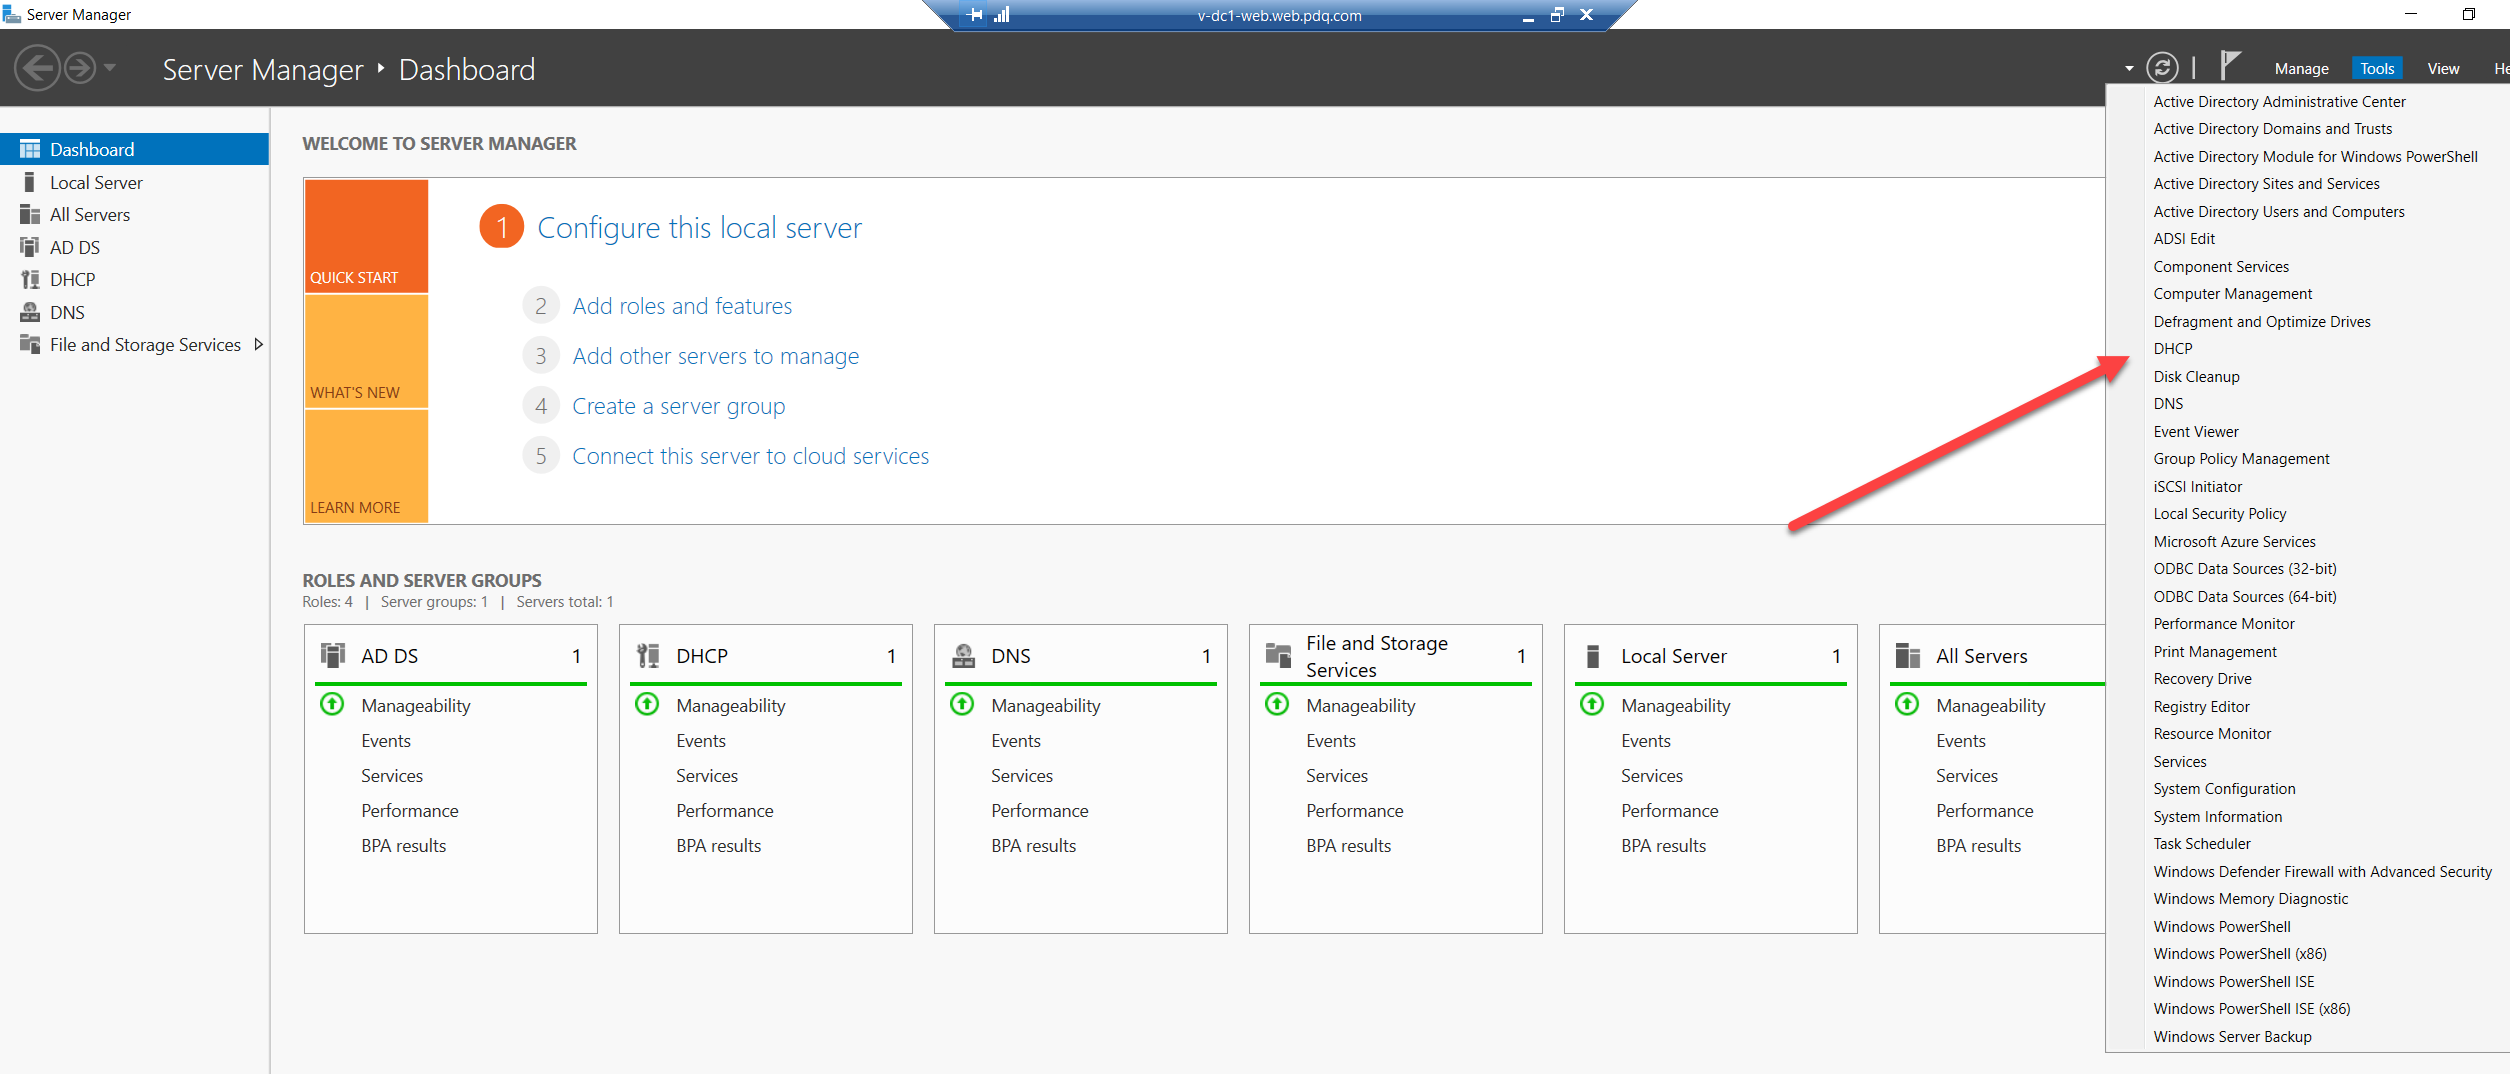Click All Servers Manageability status icon
Screen dimensions: 2510x1074
pos(1907,704)
